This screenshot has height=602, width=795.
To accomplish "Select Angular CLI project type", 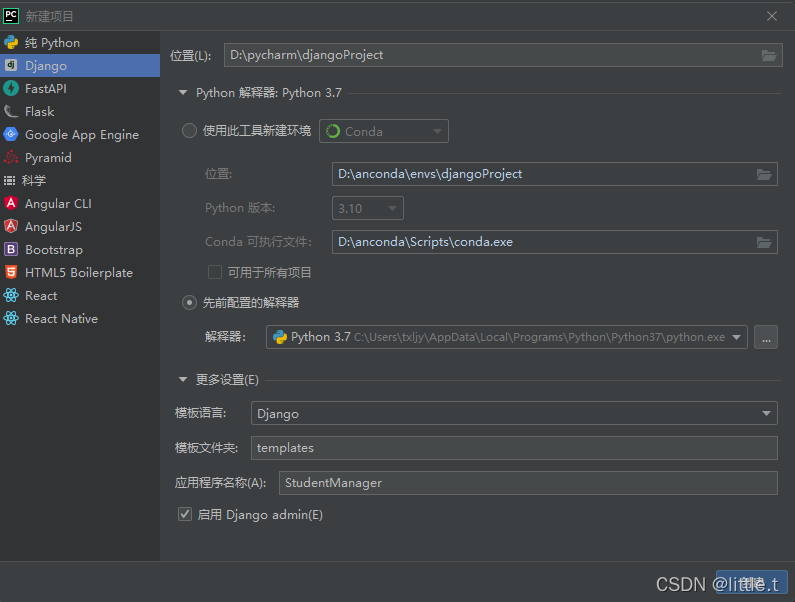I will click(80, 203).
